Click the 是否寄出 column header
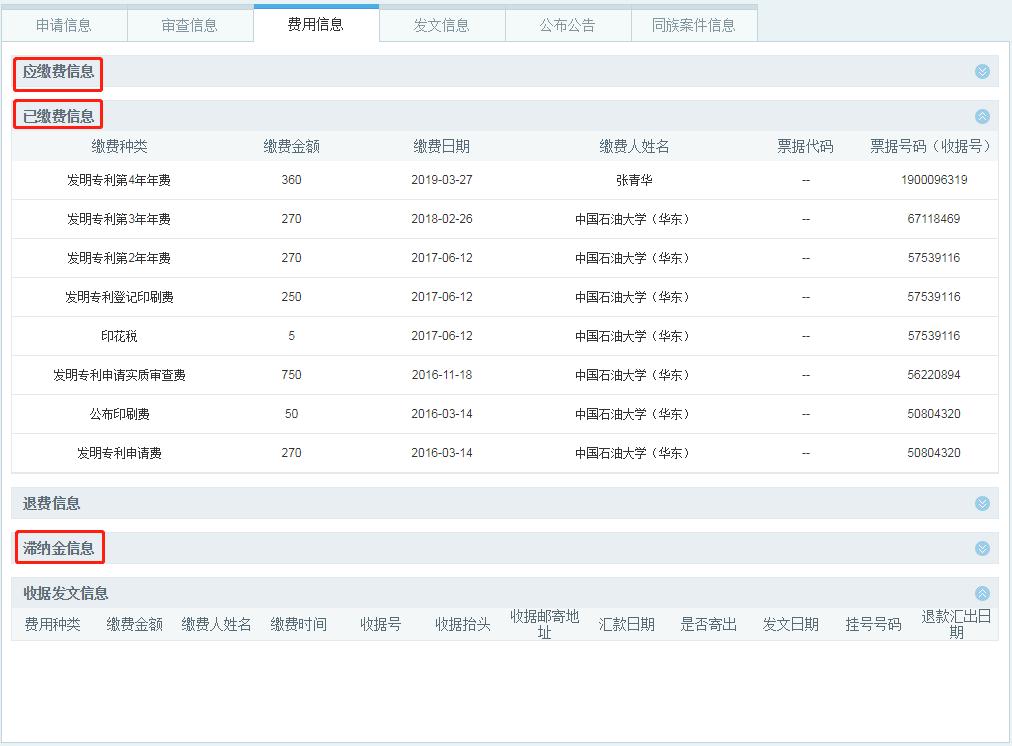The width and height of the screenshot is (1012, 746). (709, 625)
